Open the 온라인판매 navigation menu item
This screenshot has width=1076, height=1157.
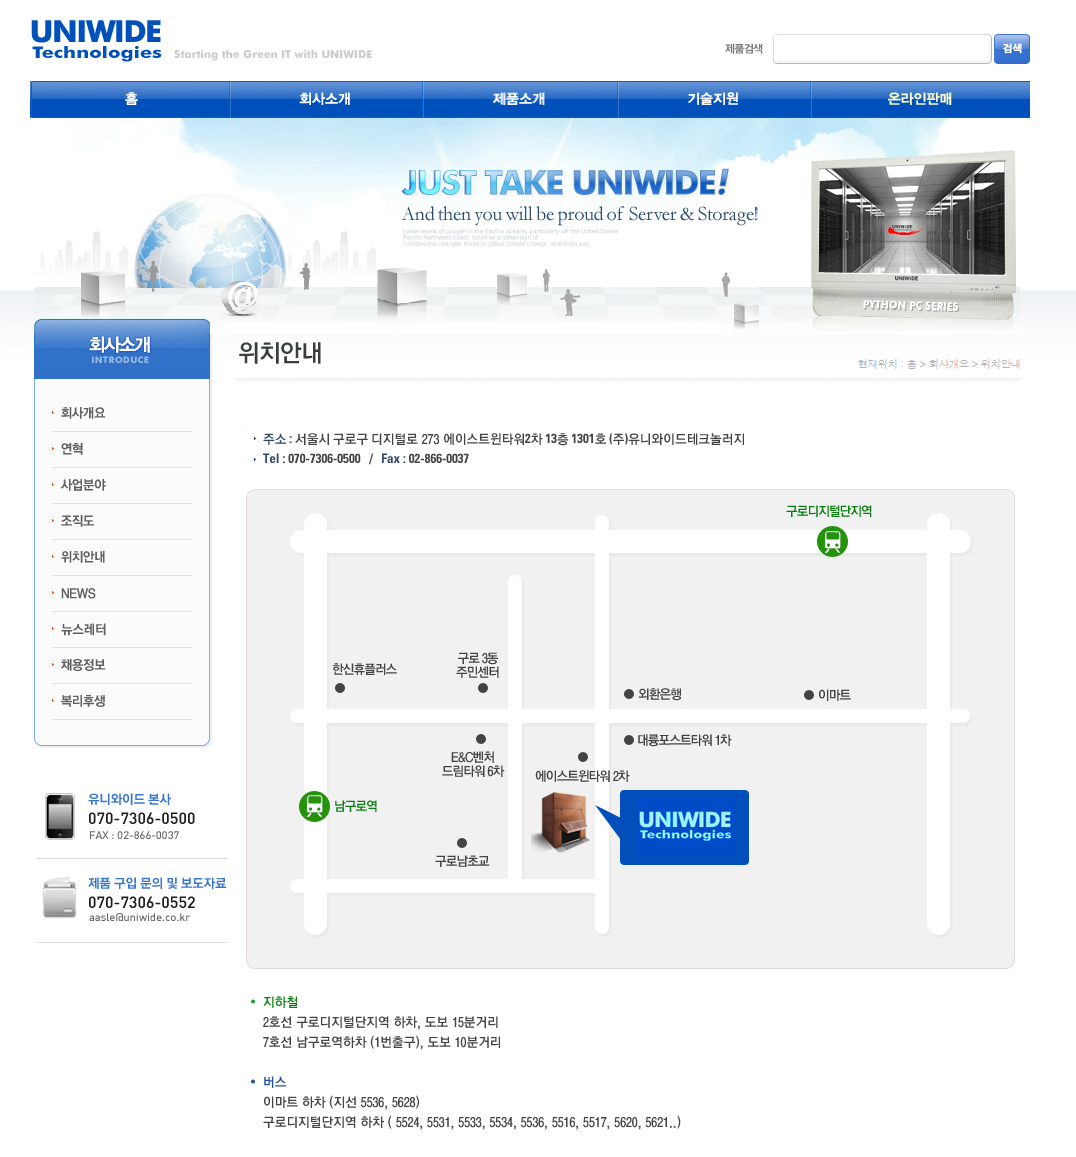click(x=920, y=99)
